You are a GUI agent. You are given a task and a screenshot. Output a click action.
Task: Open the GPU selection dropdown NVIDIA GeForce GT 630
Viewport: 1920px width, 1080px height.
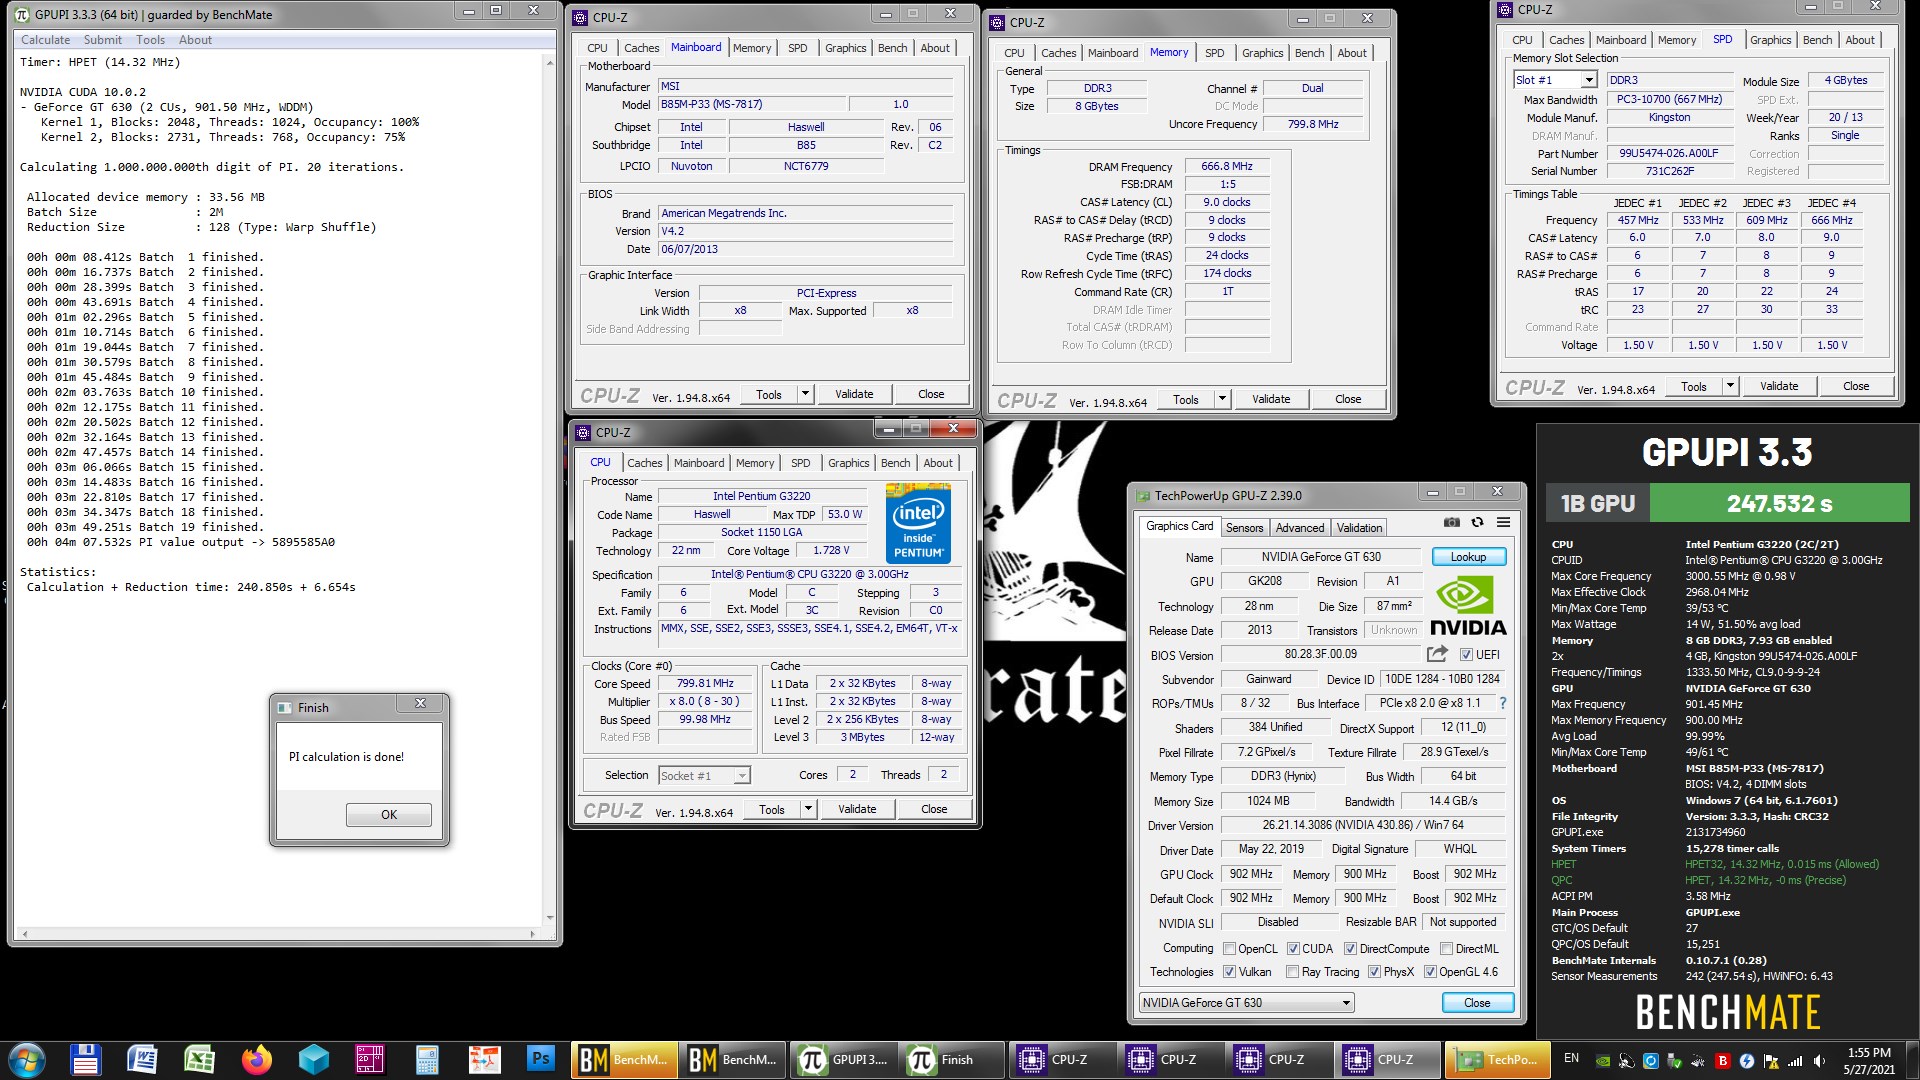(x=1247, y=1003)
